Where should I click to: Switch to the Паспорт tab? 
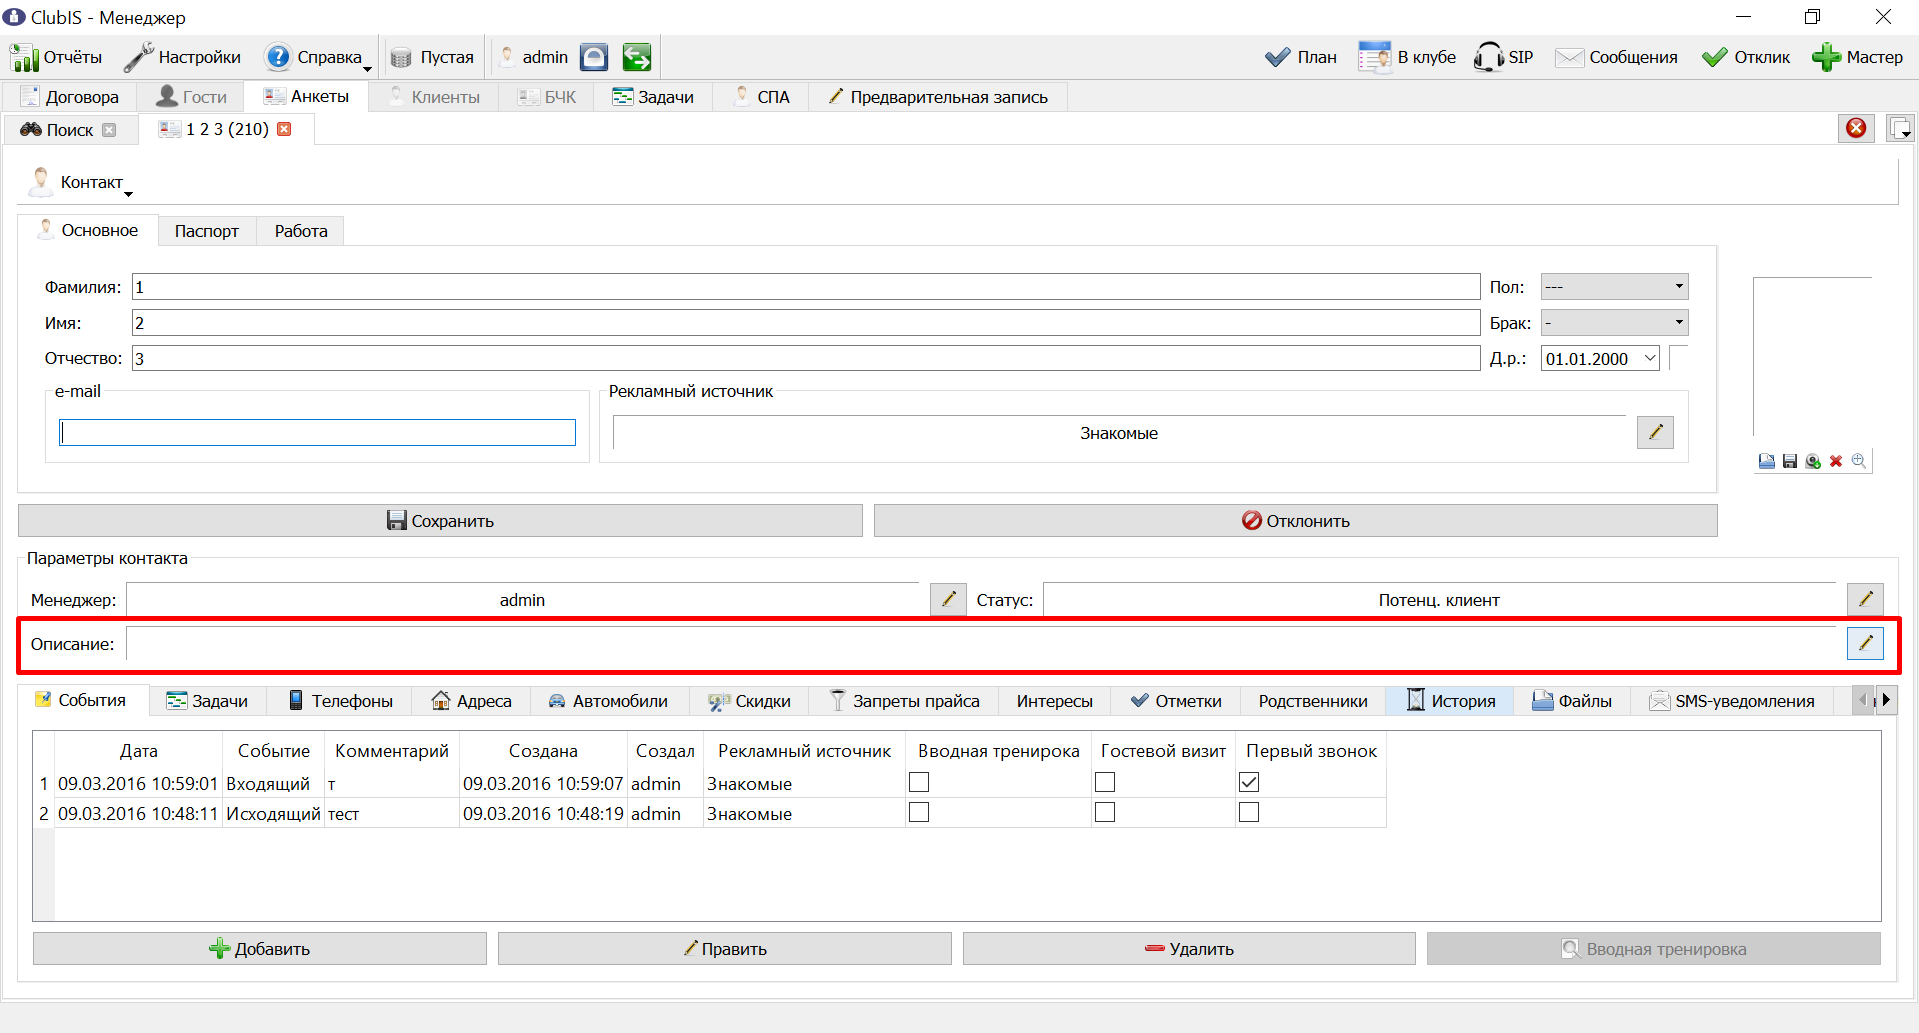tap(207, 231)
